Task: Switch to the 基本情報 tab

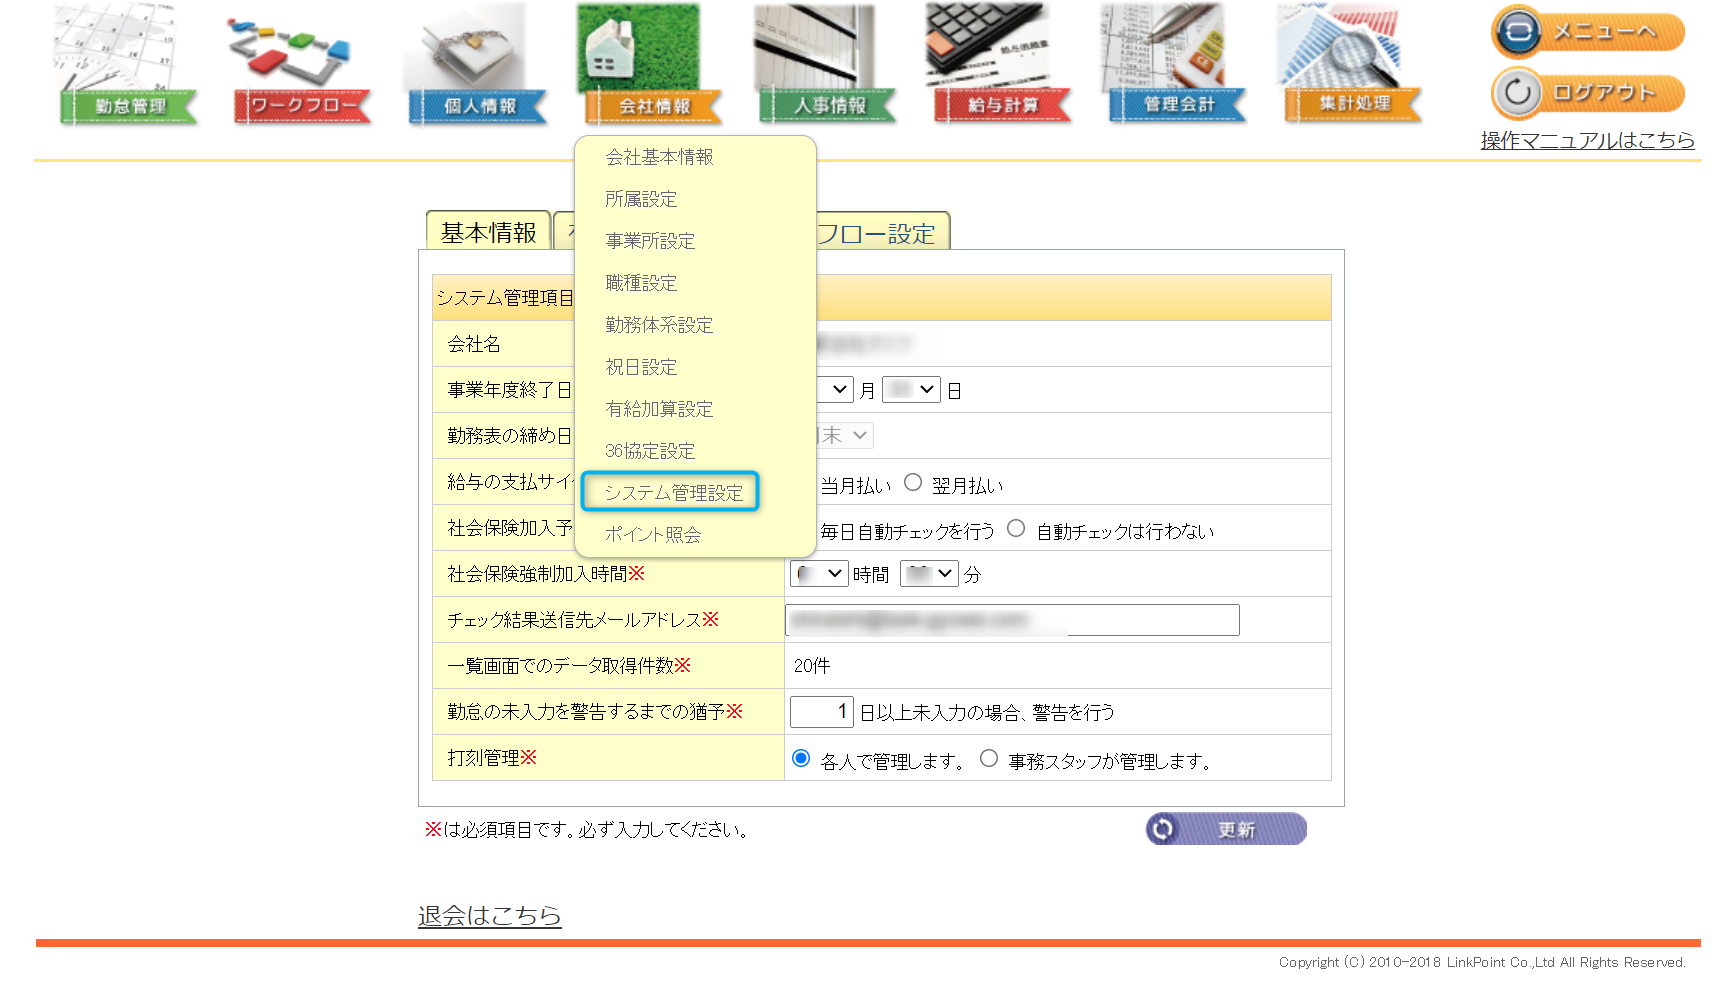Action: (488, 232)
